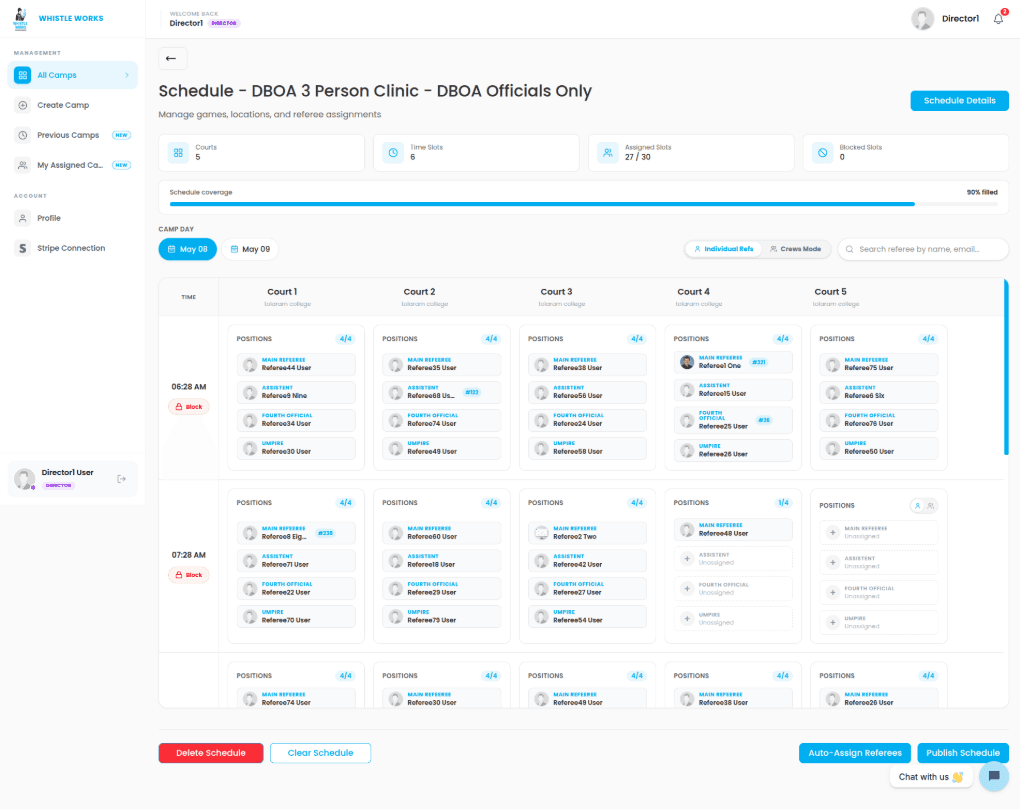1020x809 pixels.
Task: Open the chat bubble icon
Action: pyautogui.click(x=993, y=776)
